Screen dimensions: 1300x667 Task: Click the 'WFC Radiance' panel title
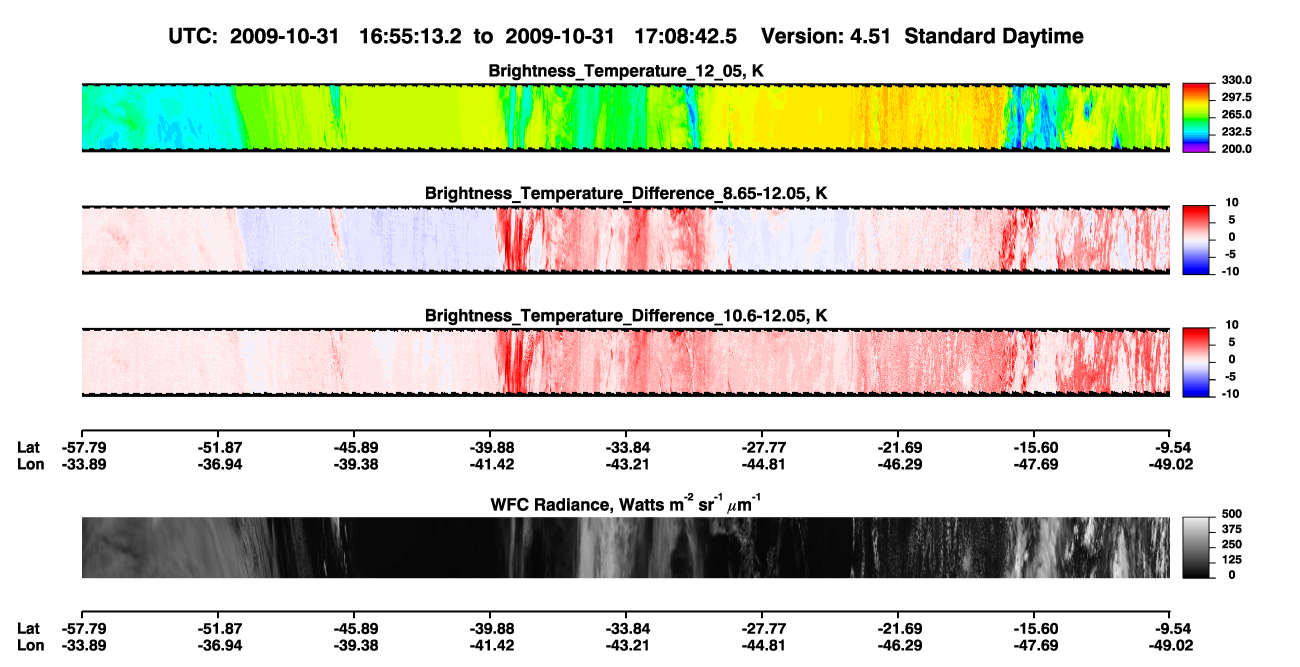(625, 503)
